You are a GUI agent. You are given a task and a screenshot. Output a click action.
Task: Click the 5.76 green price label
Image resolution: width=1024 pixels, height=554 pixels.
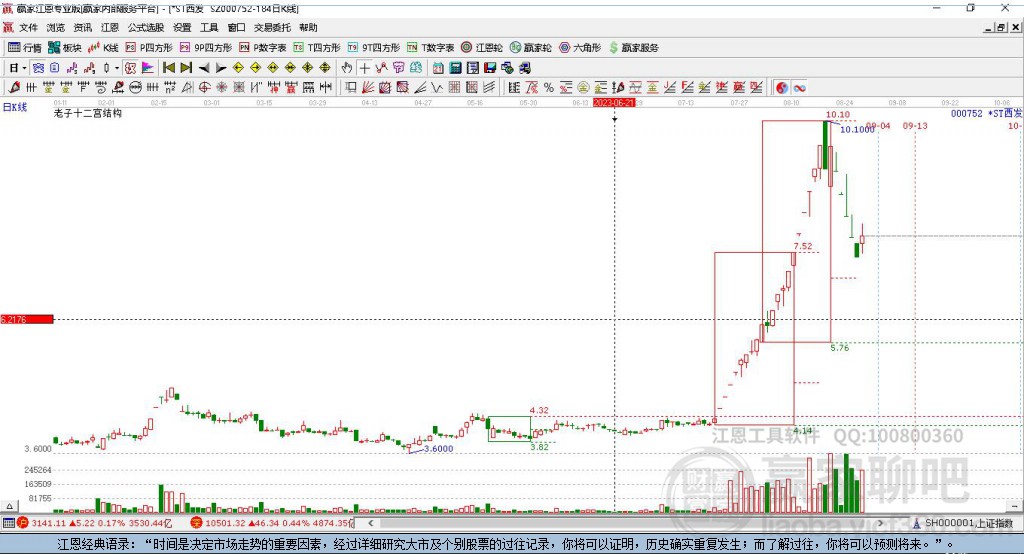coord(840,348)
